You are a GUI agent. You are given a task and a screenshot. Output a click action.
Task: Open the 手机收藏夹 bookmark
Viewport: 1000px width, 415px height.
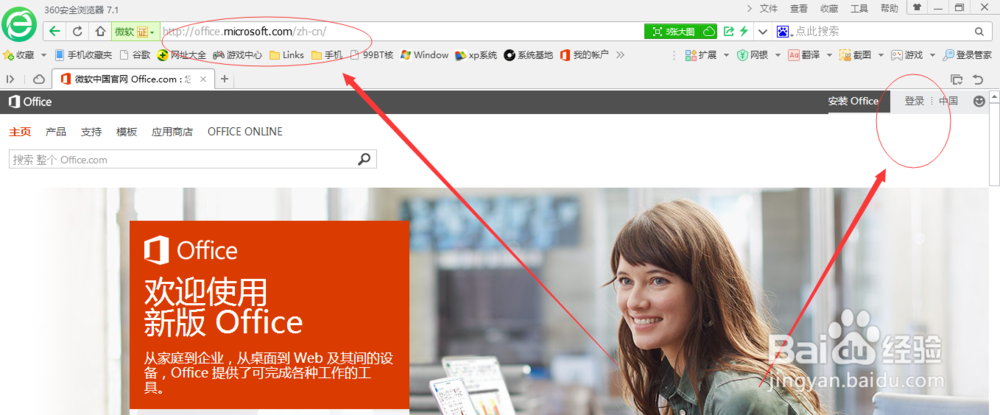click(x=83, y=55)
